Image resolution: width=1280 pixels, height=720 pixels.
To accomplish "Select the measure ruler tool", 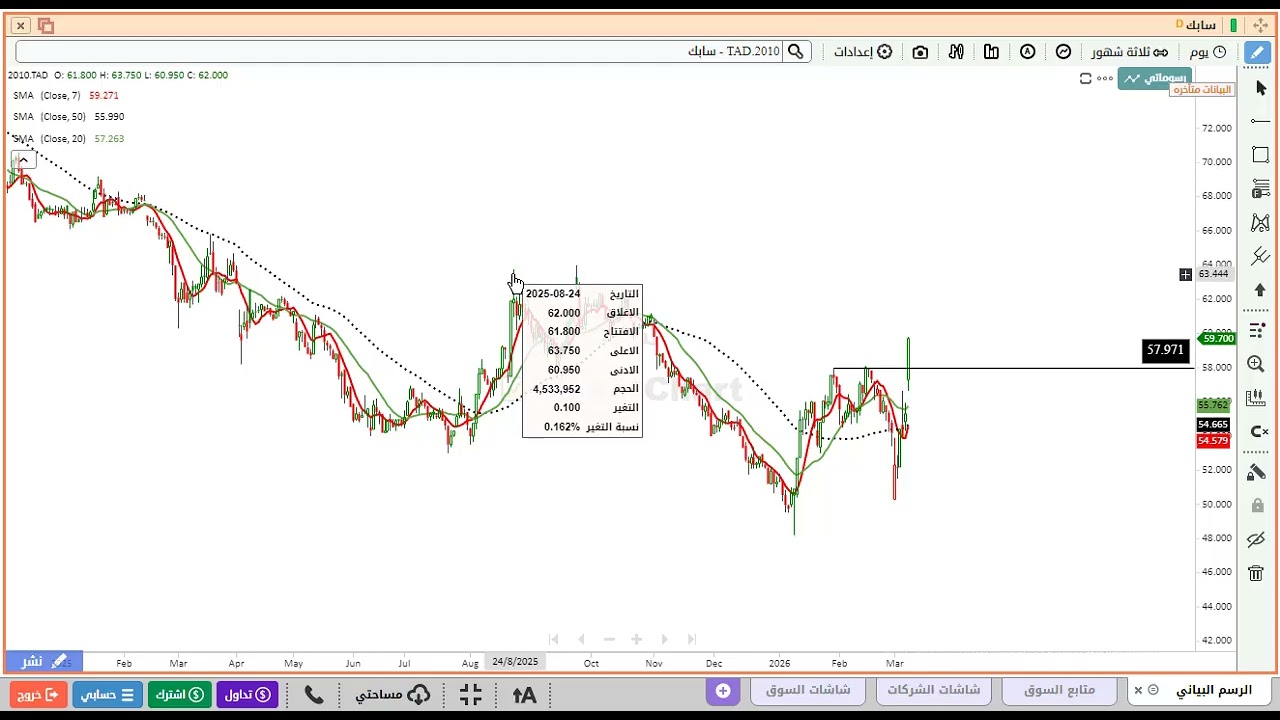I will pyautogui.click(x=1257, y=398).
